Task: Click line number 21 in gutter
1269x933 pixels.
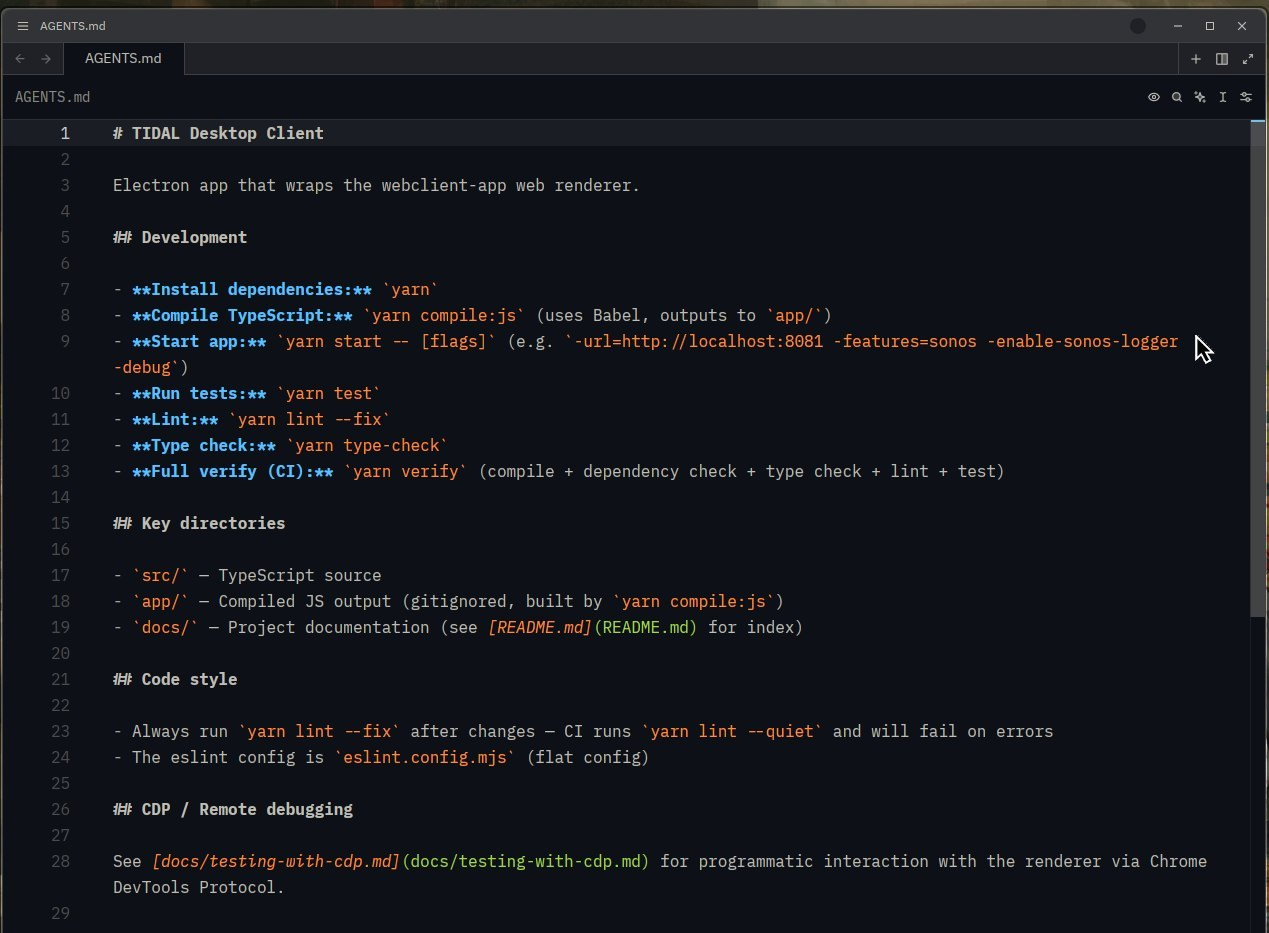Action: (61, 679)
